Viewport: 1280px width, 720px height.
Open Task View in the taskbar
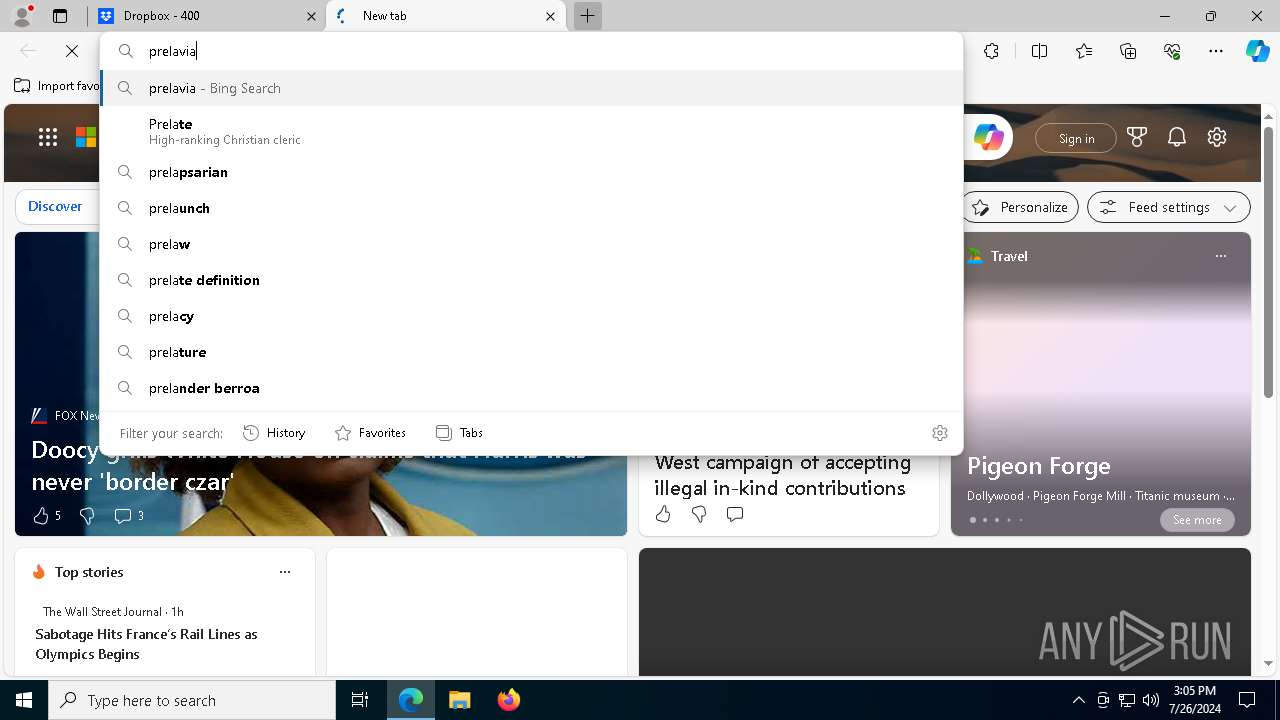click(360, 700)
